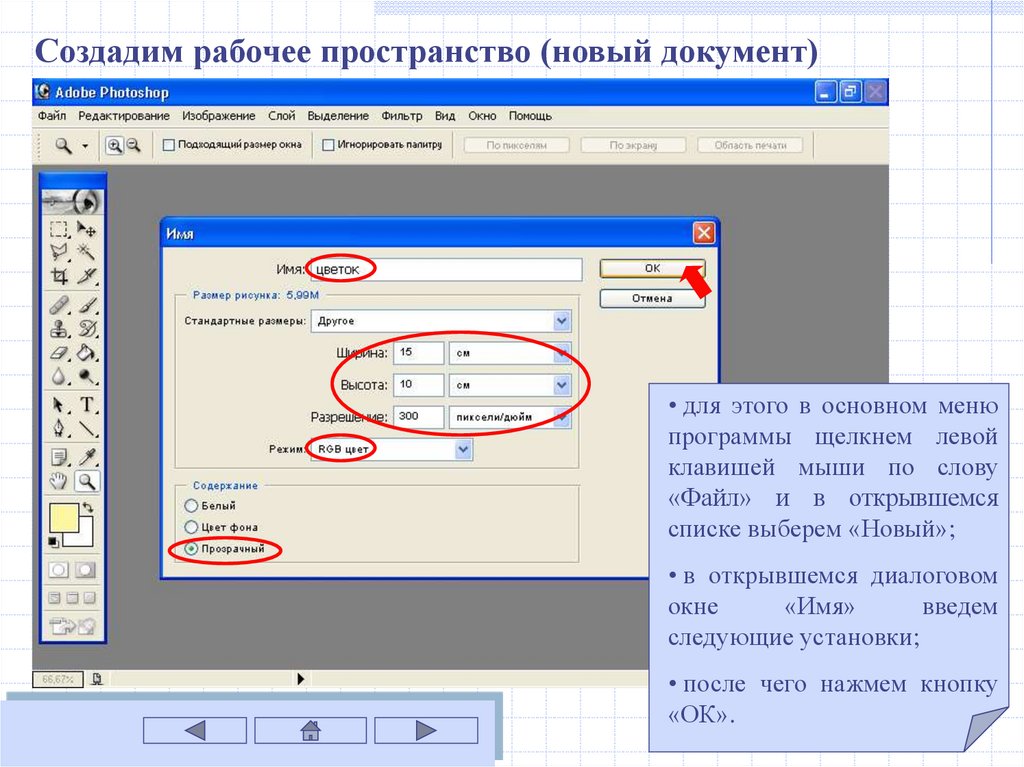The width and height of the screenshot is (1024, 767).
Task: Open resolution units 'пиксели/дюйм' dropdown
Action: coord(562,417)
